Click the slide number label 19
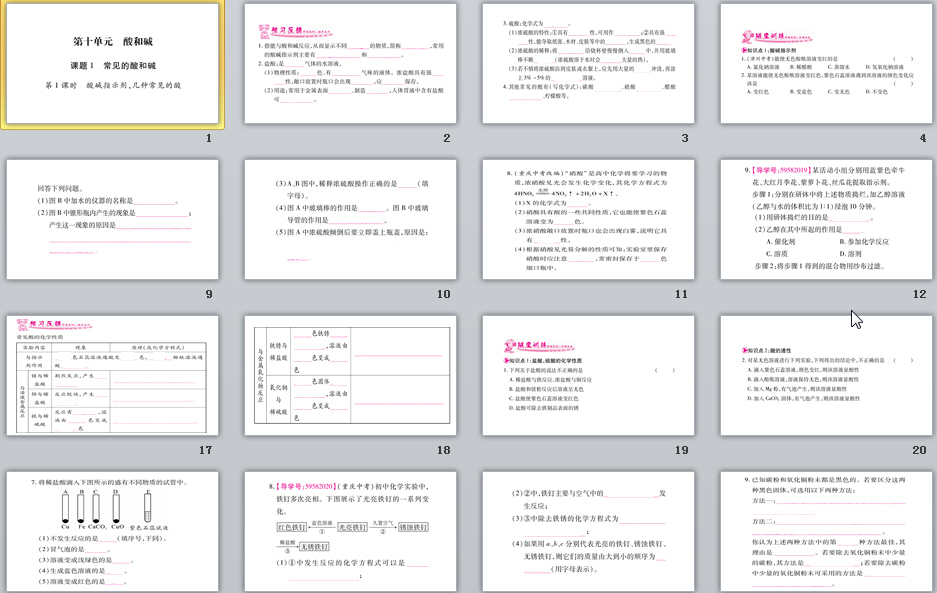 click(x=681, y=449)
